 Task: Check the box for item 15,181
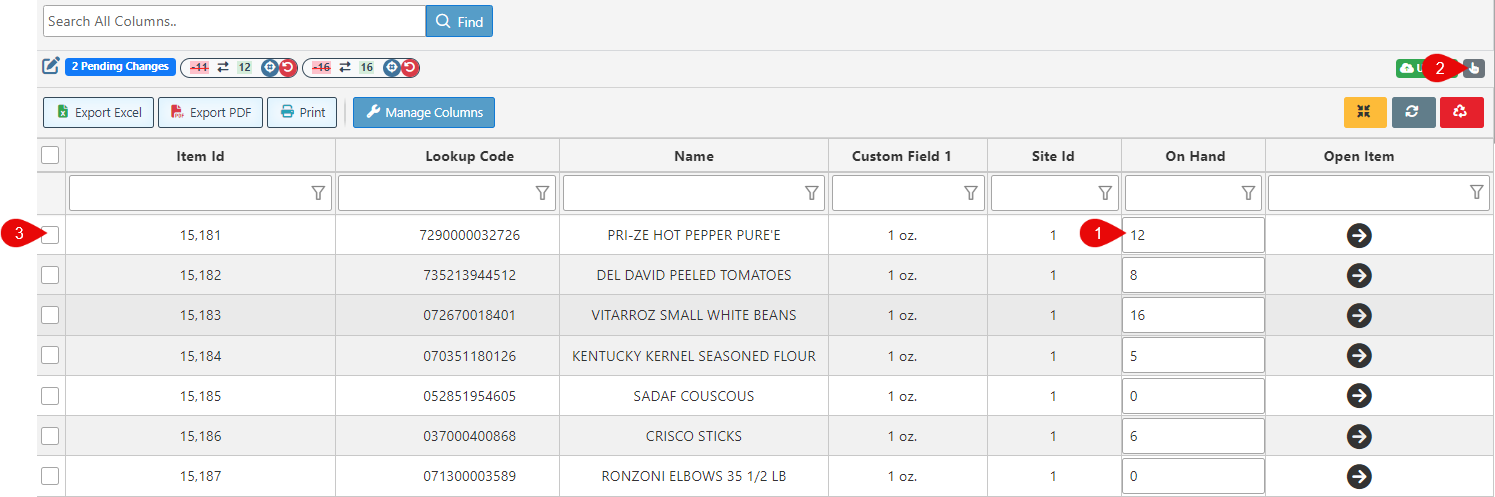coord(50,235)
